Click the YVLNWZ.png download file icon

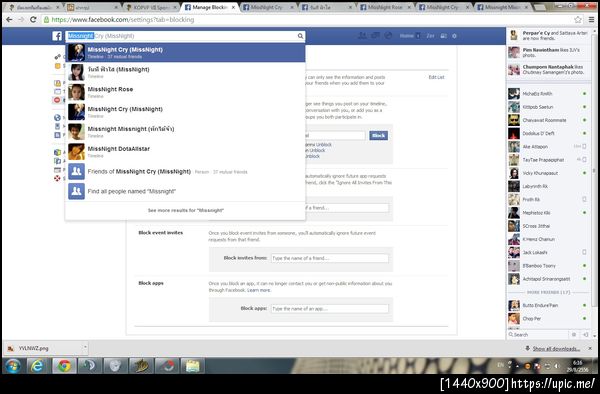click(x=11, y=348)
